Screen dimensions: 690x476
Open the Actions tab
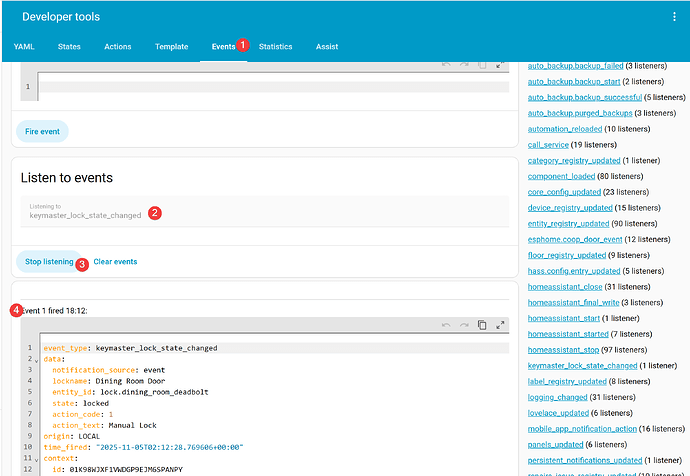click(x=117, y=47)
